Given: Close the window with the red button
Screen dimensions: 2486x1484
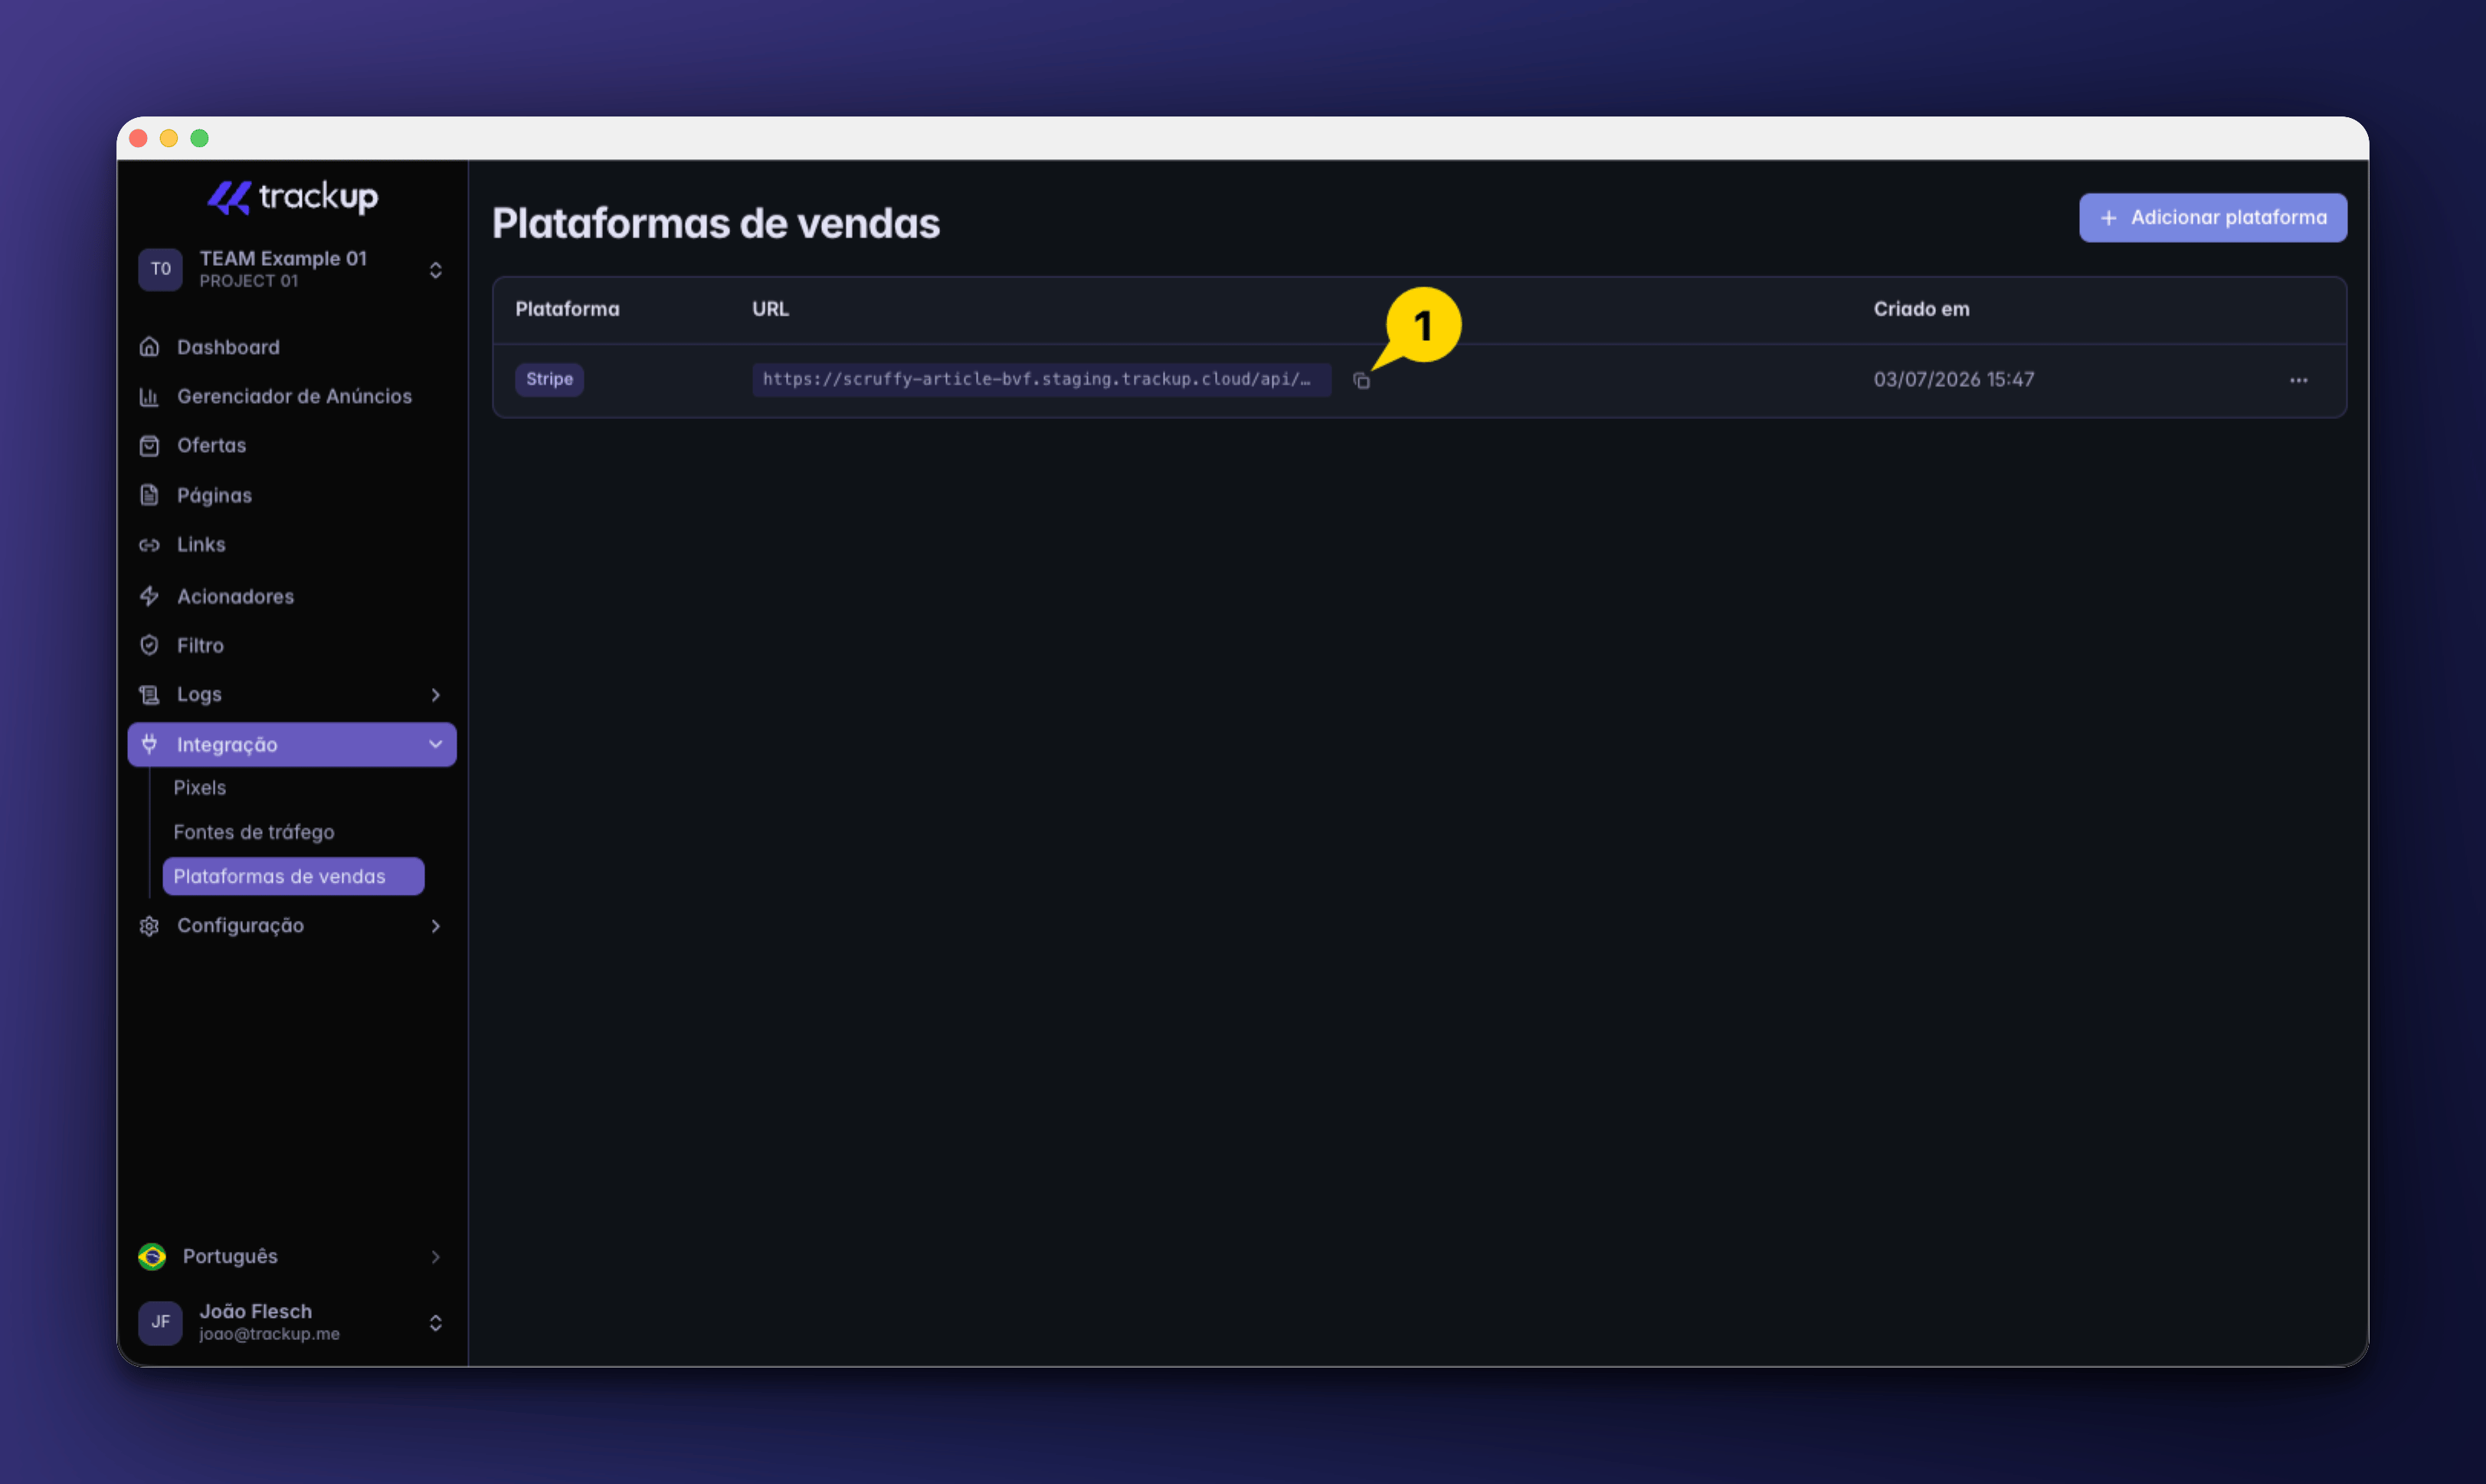Looking at the screenshot, I should coord(139,138).
